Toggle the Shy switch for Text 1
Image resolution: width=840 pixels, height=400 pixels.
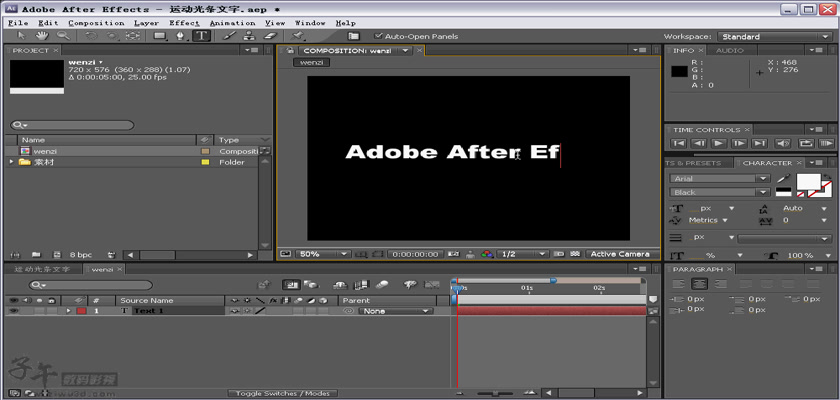[235, 311]
